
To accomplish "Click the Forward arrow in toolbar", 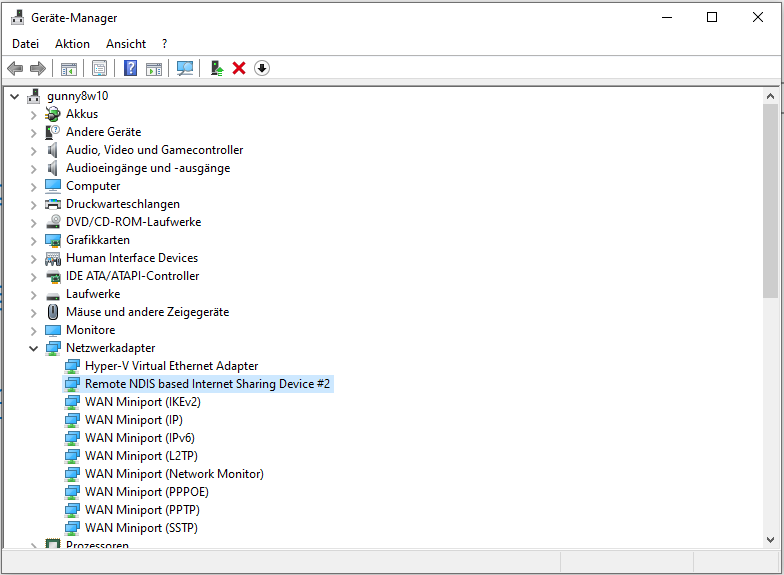I will coord(38,68).
